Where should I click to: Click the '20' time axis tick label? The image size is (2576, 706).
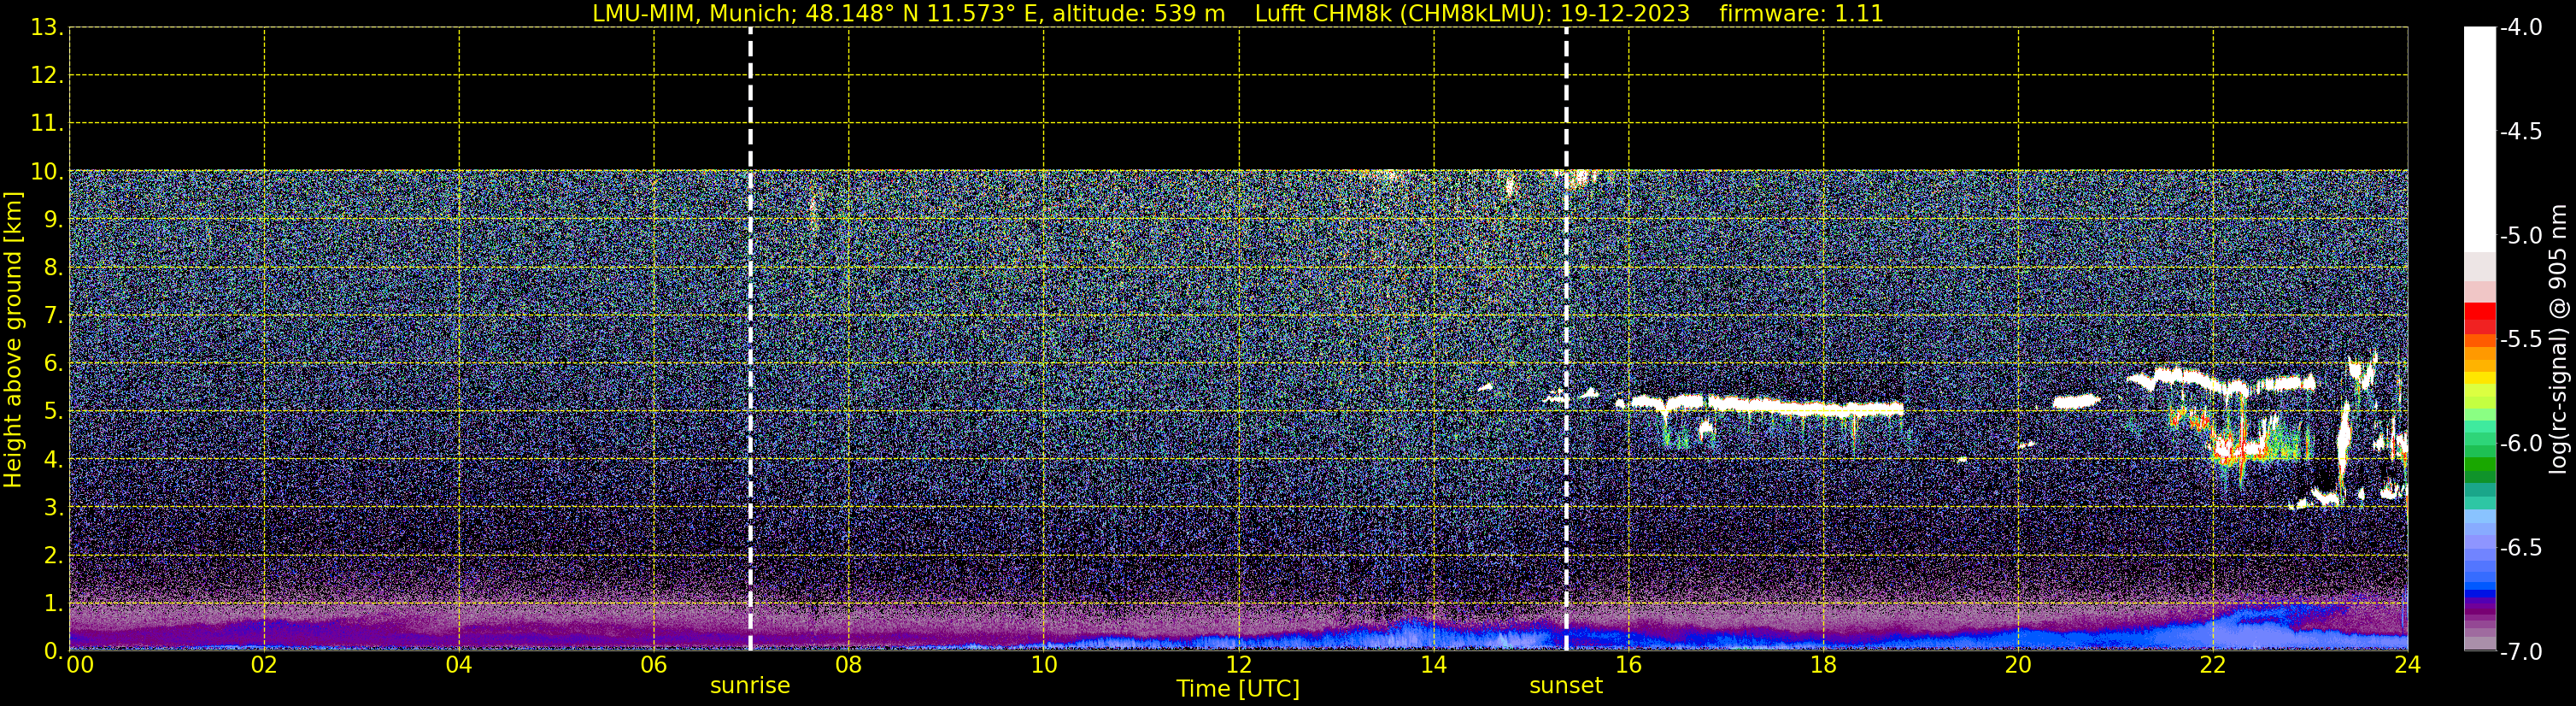coord(2019,665)
